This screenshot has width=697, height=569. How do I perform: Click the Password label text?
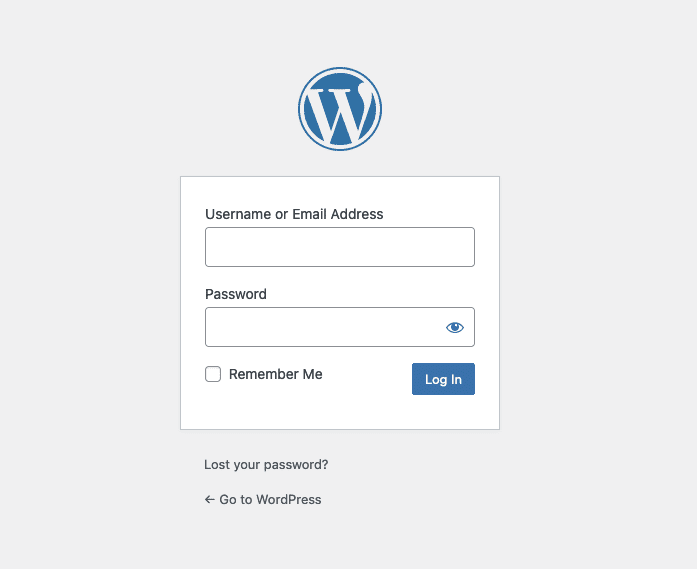pyautogui.click(x=236, y=294)
